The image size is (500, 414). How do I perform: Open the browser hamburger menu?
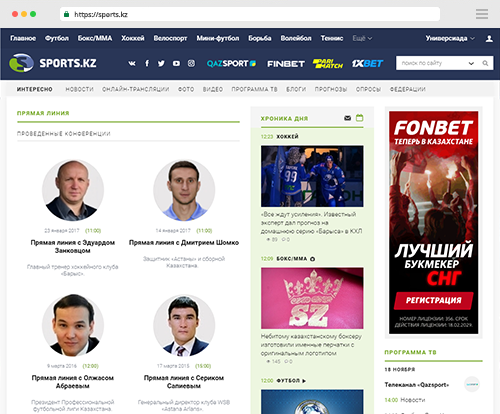(x=482, y=14)
